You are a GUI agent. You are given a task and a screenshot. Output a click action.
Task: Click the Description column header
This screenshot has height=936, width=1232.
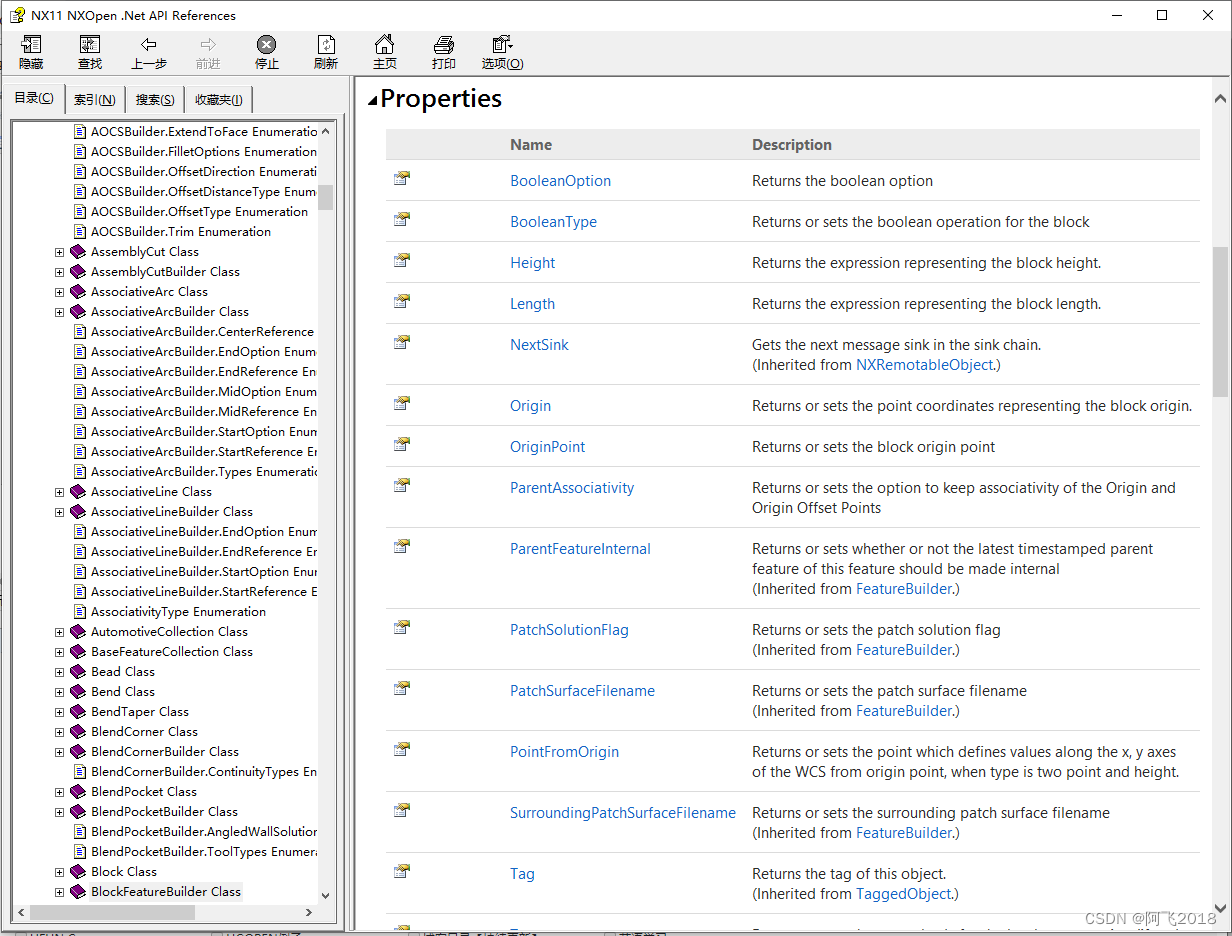click(x=791, y=145)
